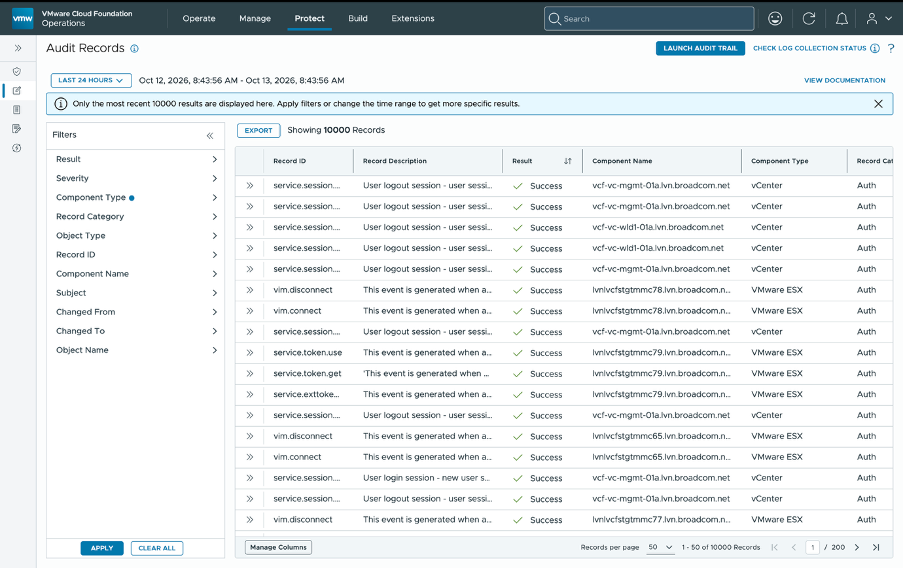Dismiss the 10000 results info banner

click(878, 104)
